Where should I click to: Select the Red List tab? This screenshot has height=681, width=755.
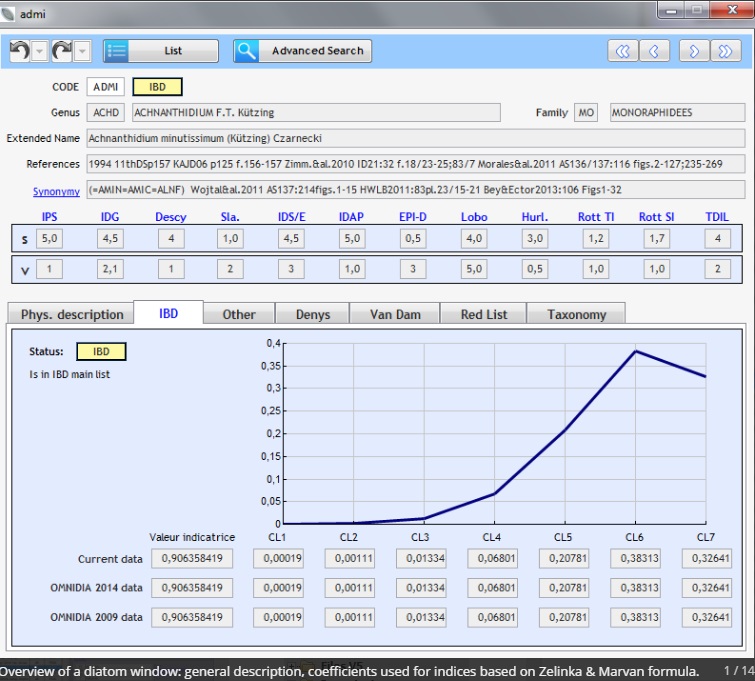click(484, 314)
